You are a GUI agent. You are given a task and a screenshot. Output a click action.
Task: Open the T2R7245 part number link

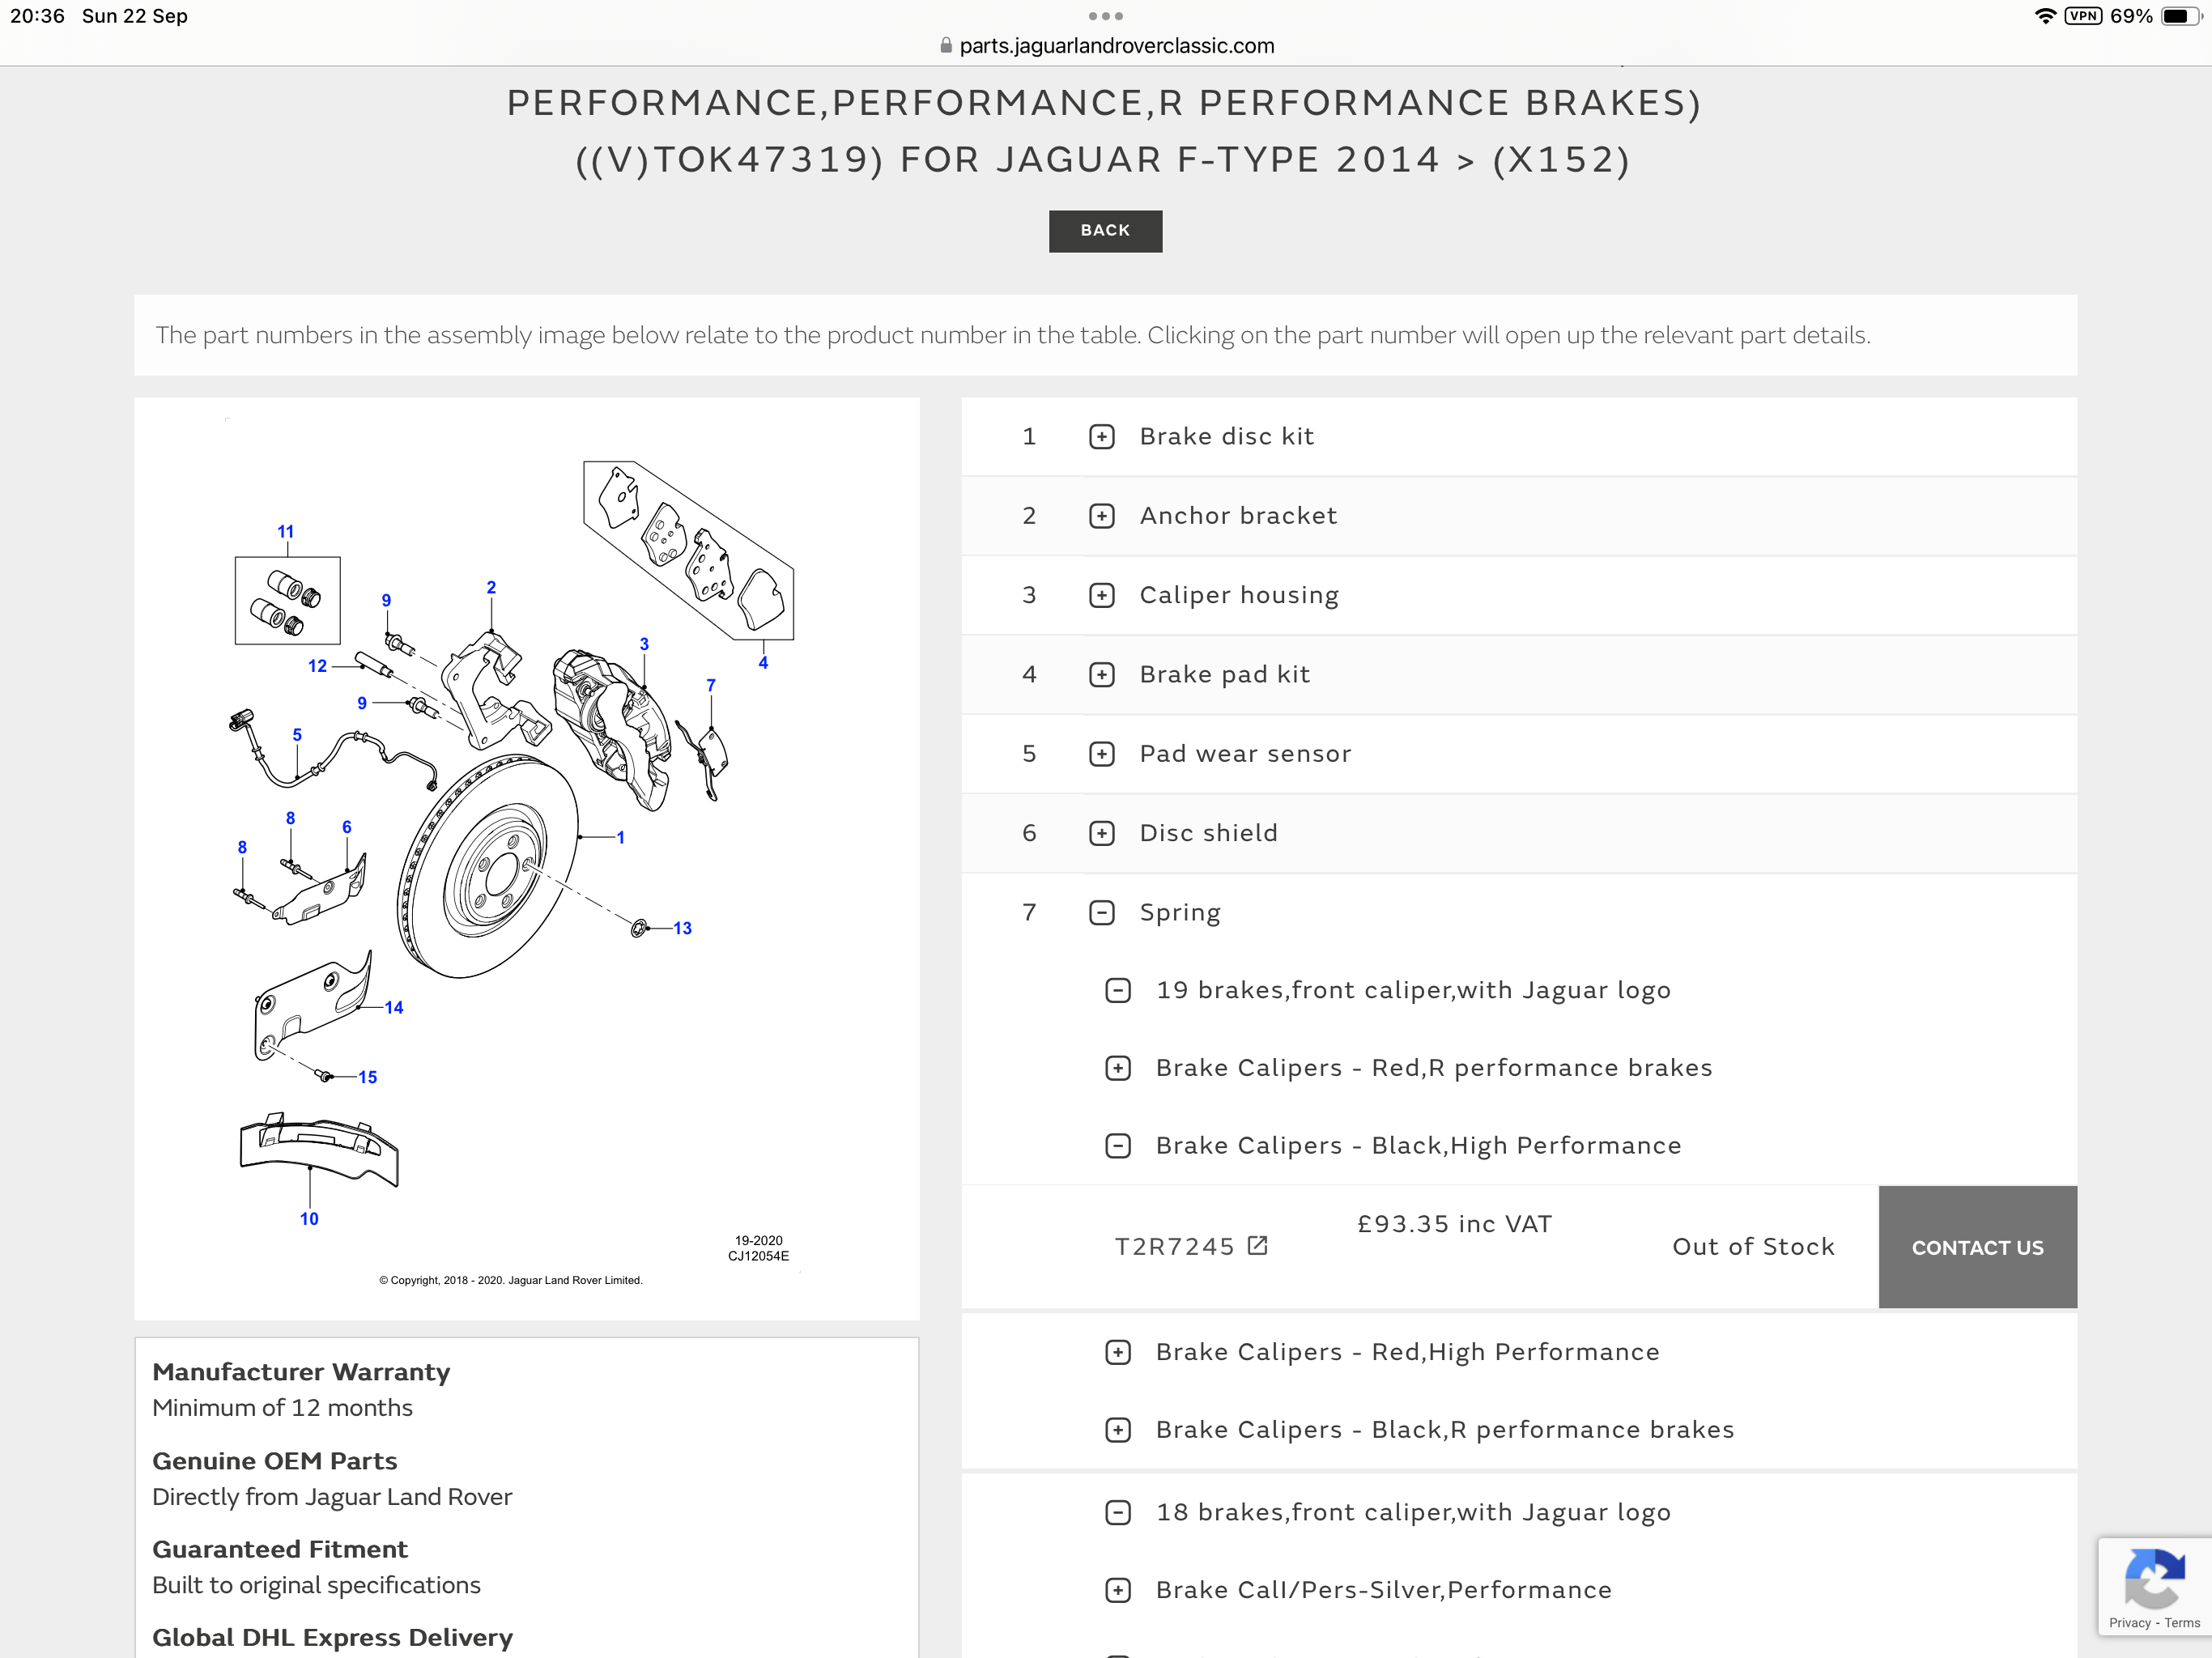coord(1174,1247)
